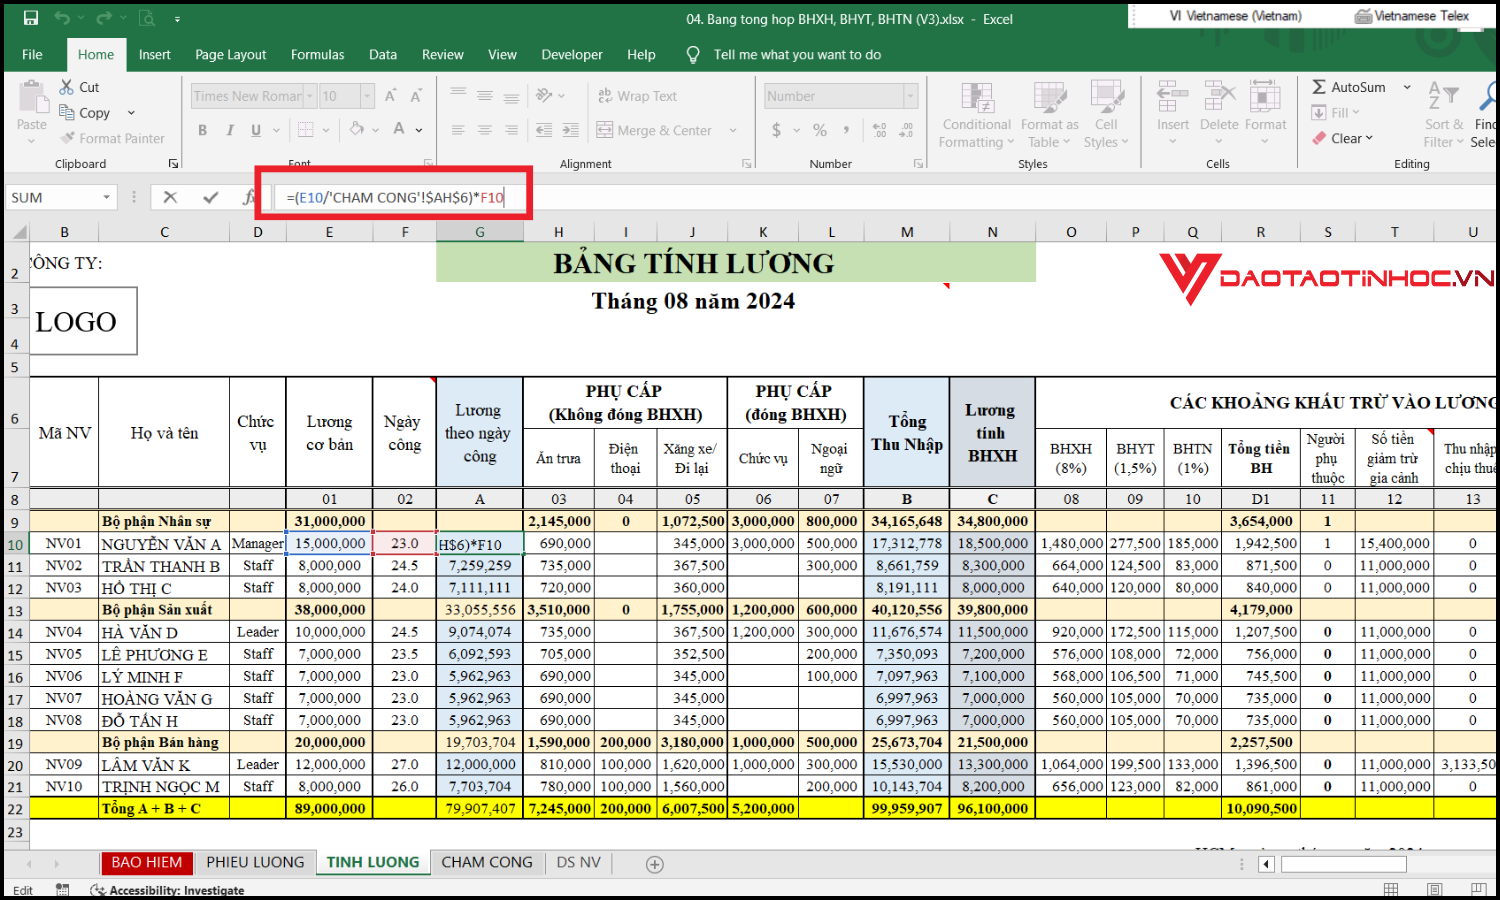The width and height of the screenshot is (1500, 900).
Task: Open the font size dropdown
Action: pos(367,96)
